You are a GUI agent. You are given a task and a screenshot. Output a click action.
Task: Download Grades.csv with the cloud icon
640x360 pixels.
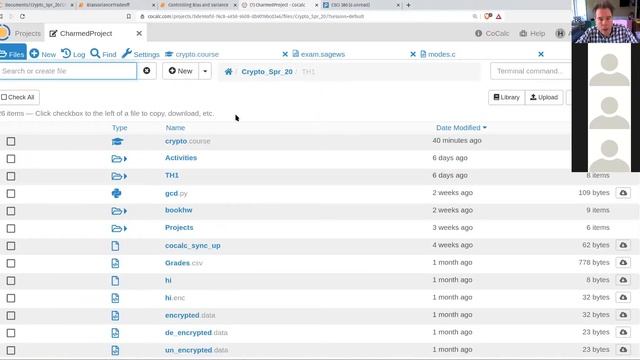coord(623,262)
